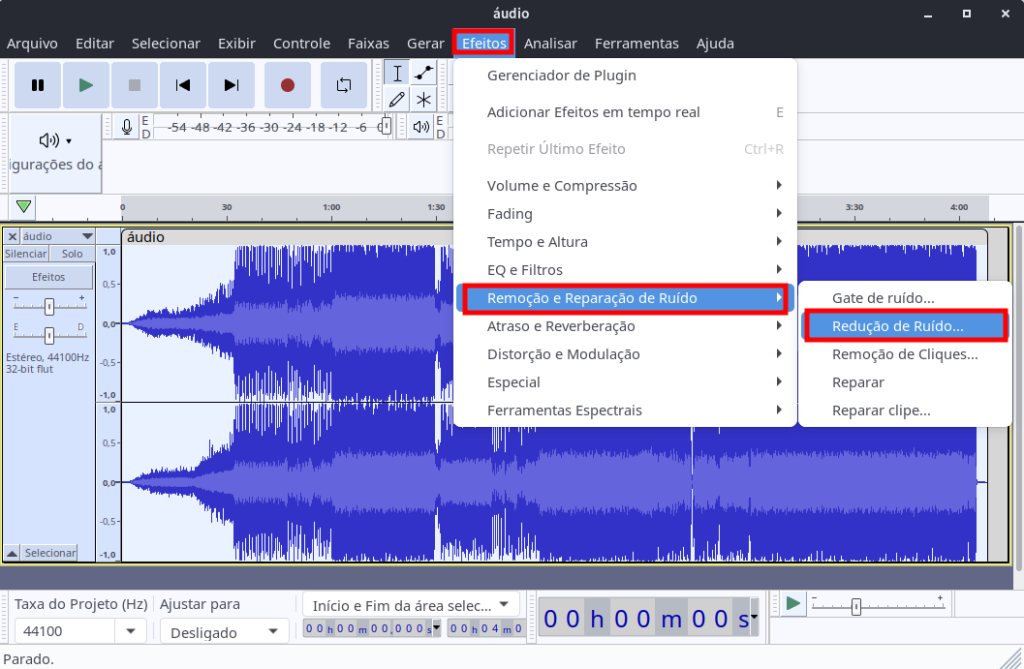Image resolution: width=1024 pixels, height=669 pixels.
Task: Skip to the start of the project
Action: click(x=183, y=85)
